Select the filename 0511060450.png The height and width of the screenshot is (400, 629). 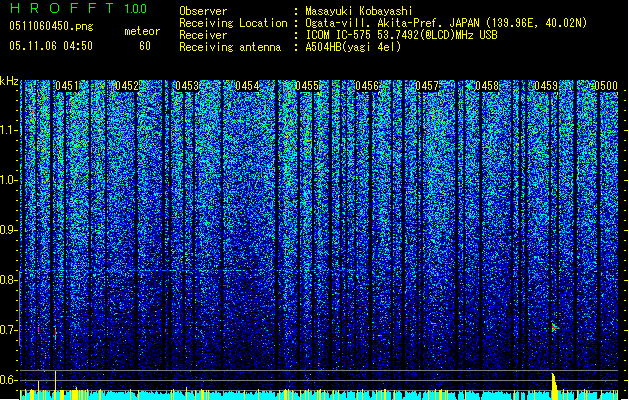[x=51, y=26]
